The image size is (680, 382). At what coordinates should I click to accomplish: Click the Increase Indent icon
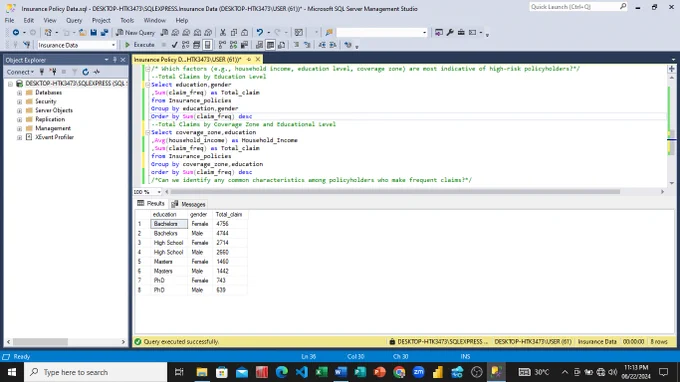[x=333, y=45]
